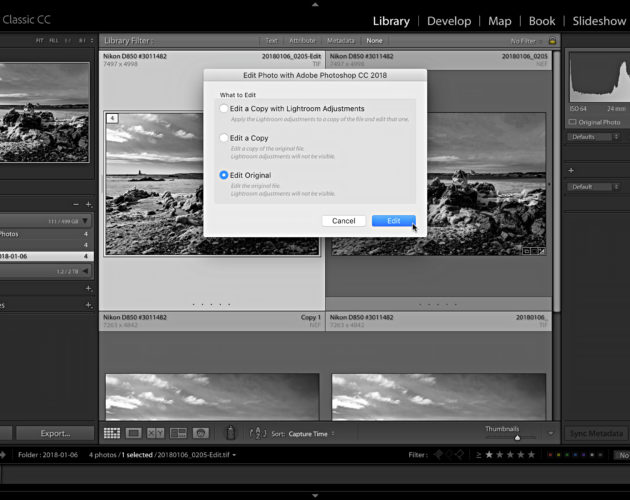Filter by three stars rating
Screen dimensions: 630x500
click(510, 455)
